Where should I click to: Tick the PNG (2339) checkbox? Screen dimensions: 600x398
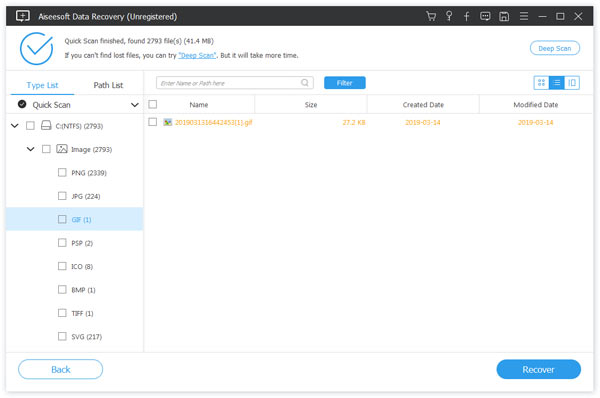click(62, 173)
